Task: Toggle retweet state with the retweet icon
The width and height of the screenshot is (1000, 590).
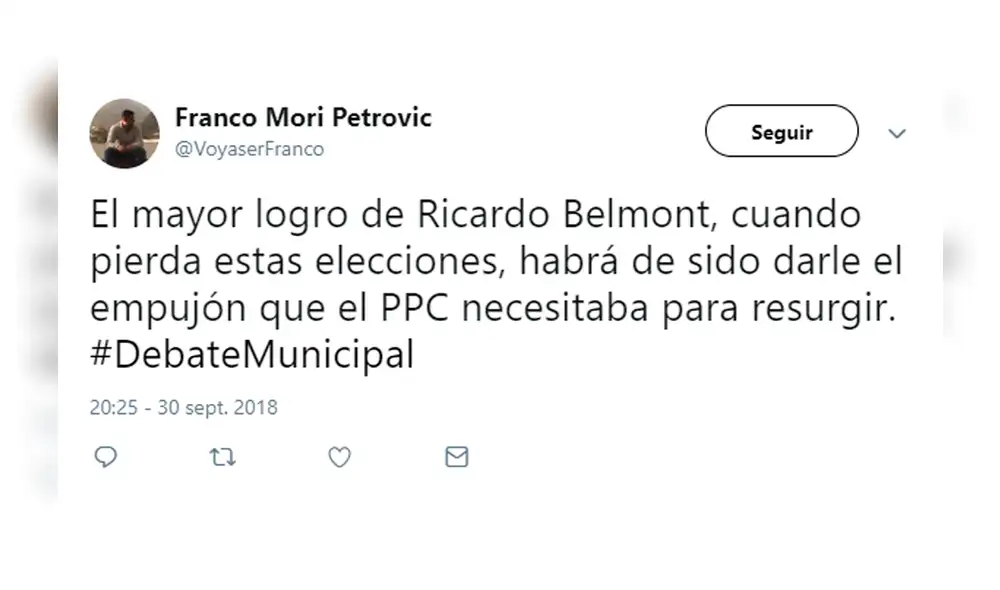Action: pyautogui.click(x=222, y=457)
